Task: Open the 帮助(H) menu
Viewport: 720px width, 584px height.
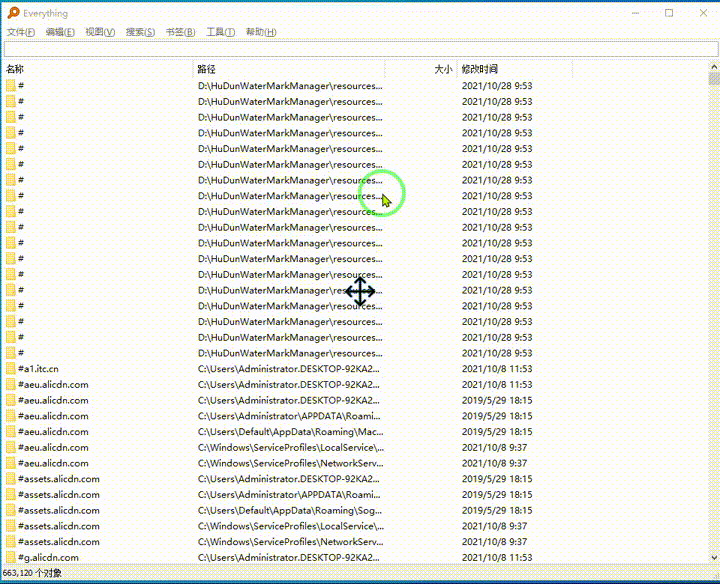Action: point(261,32)
